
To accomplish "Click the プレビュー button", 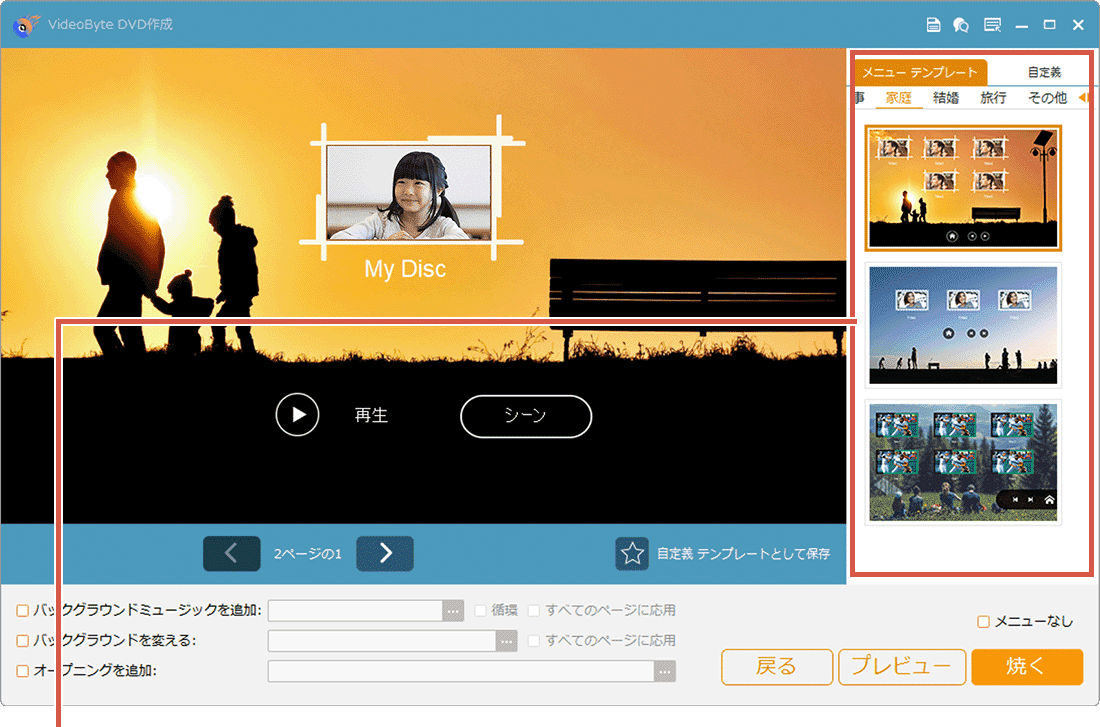I will coord(902,666).
